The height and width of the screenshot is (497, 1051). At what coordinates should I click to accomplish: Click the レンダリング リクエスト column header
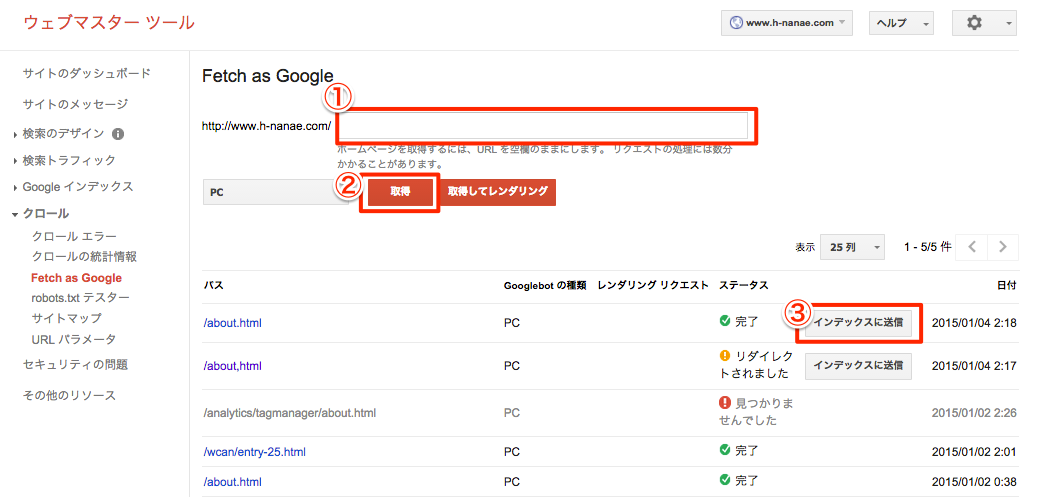tap(653, 286)
